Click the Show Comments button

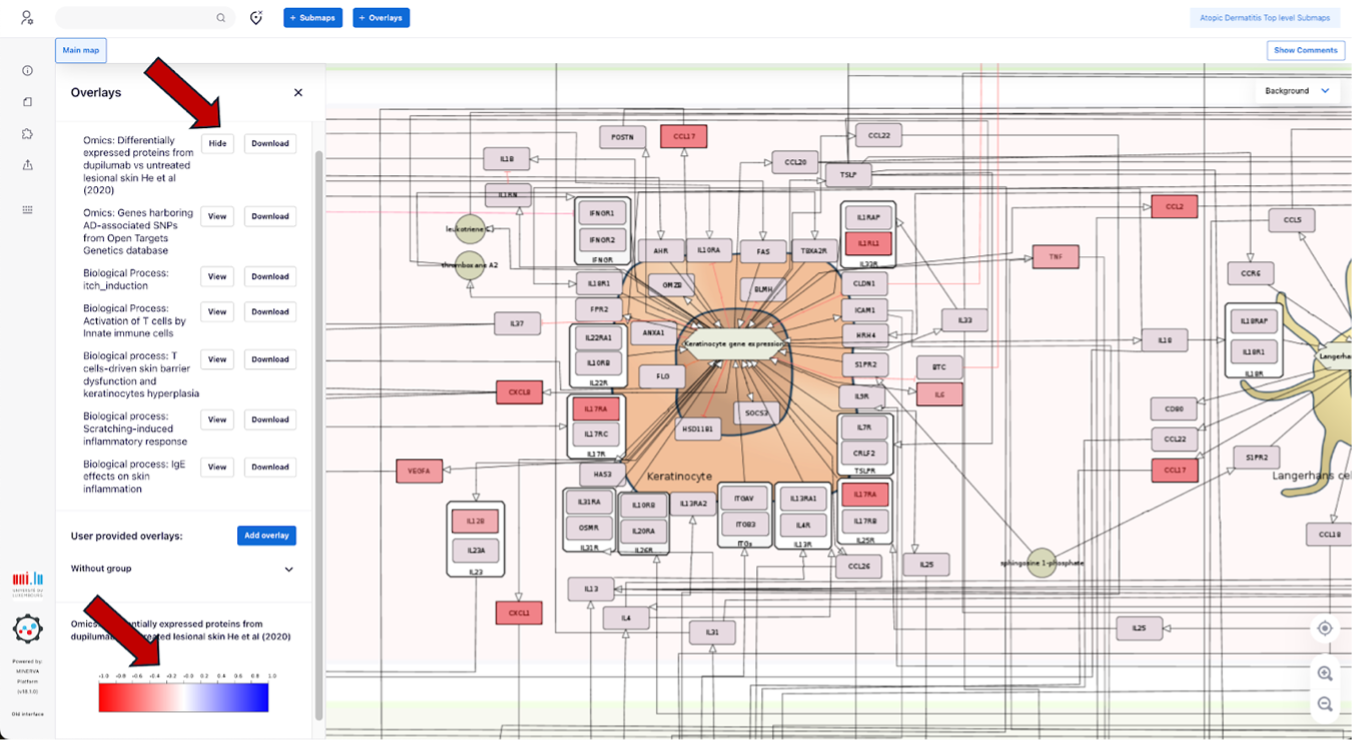click(x=1305, y=50)
